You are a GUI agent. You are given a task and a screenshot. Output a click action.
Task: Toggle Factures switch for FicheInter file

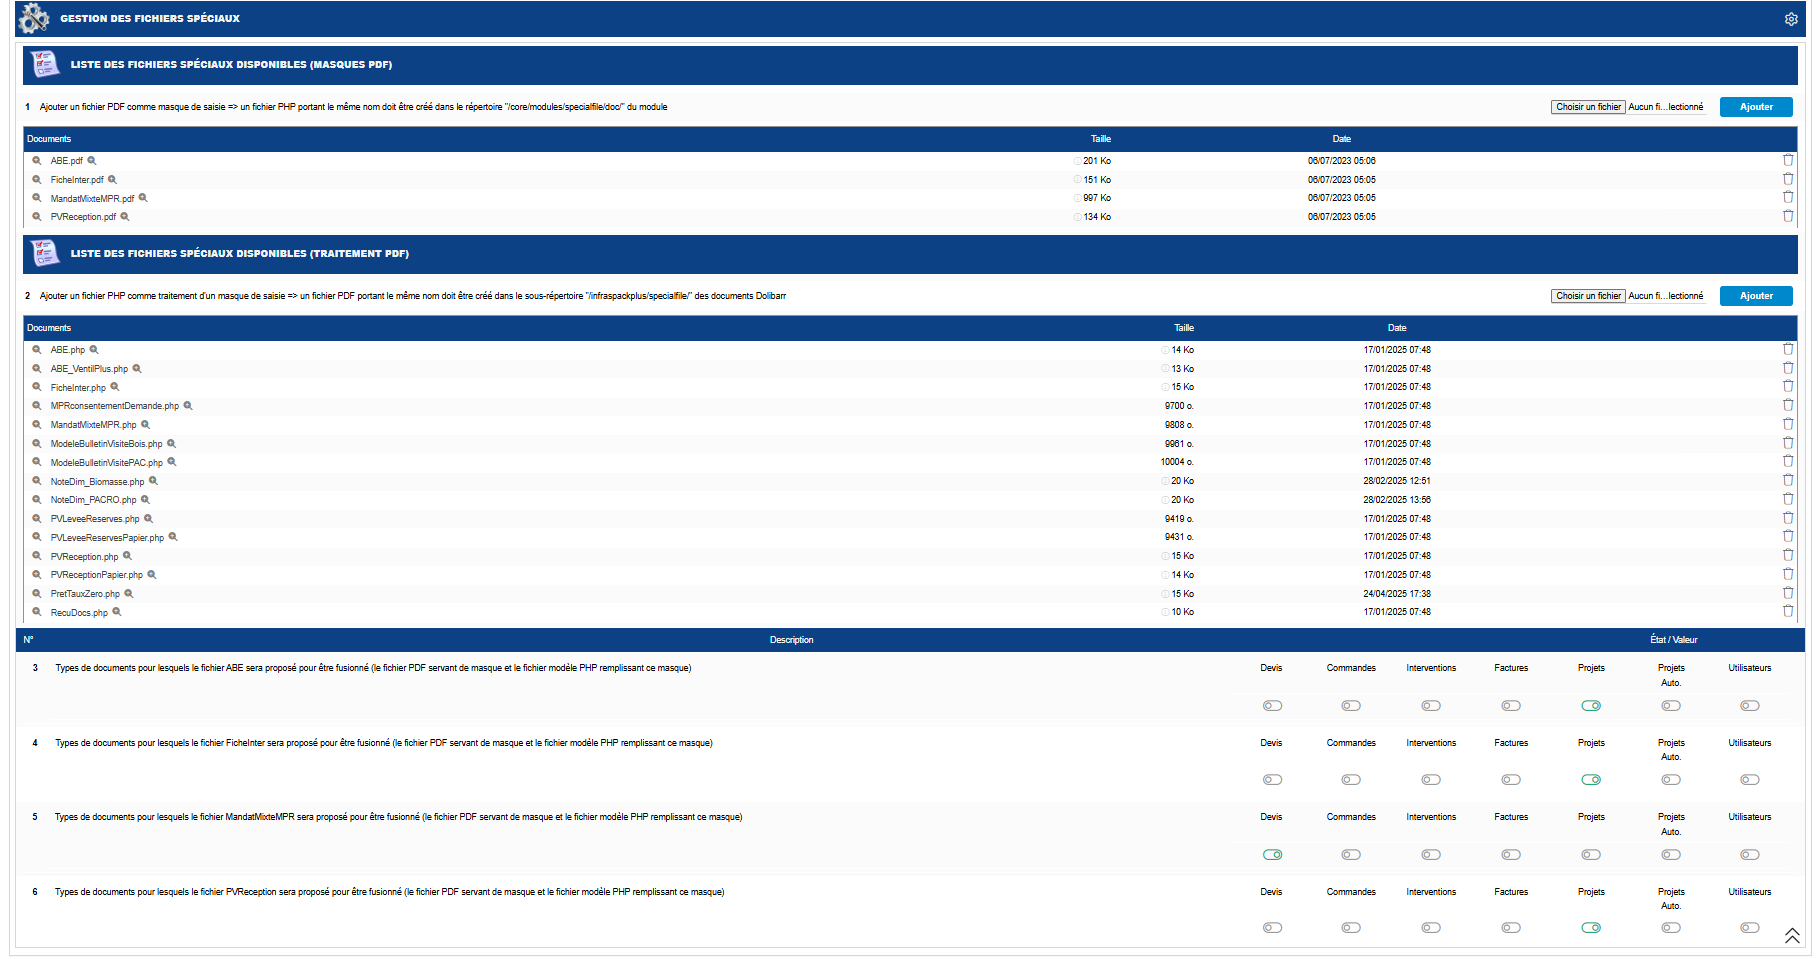click(1511, 780)
